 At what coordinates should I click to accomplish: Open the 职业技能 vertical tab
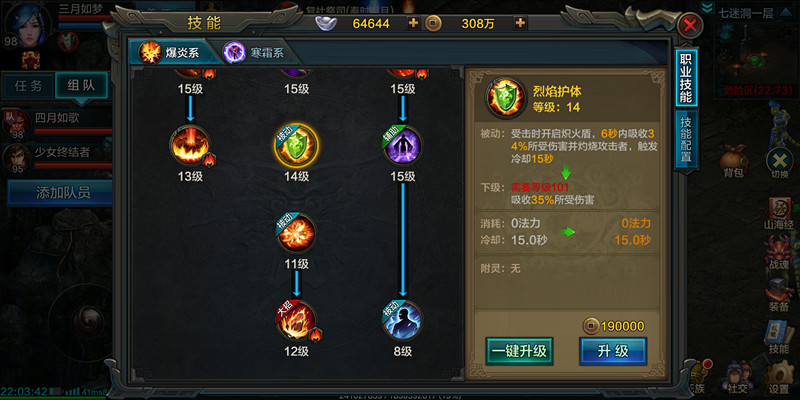(686, 78)
